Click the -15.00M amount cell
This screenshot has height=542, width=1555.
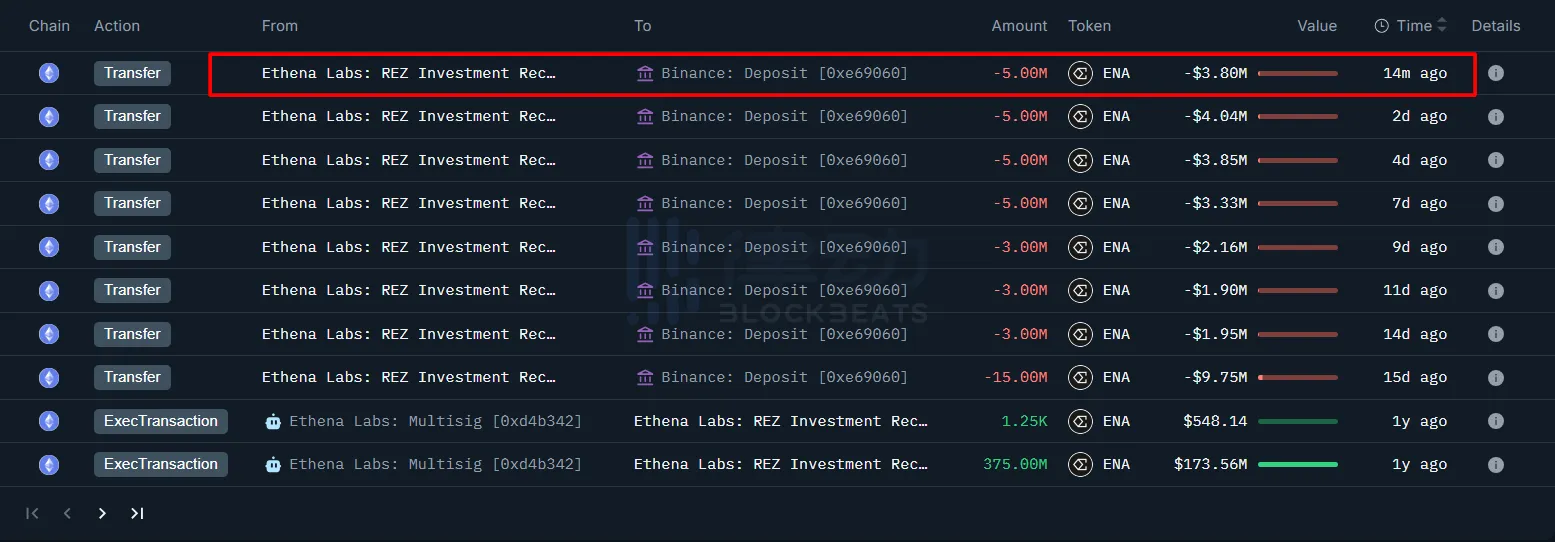pyautogui.click(x=1015, y=378)
